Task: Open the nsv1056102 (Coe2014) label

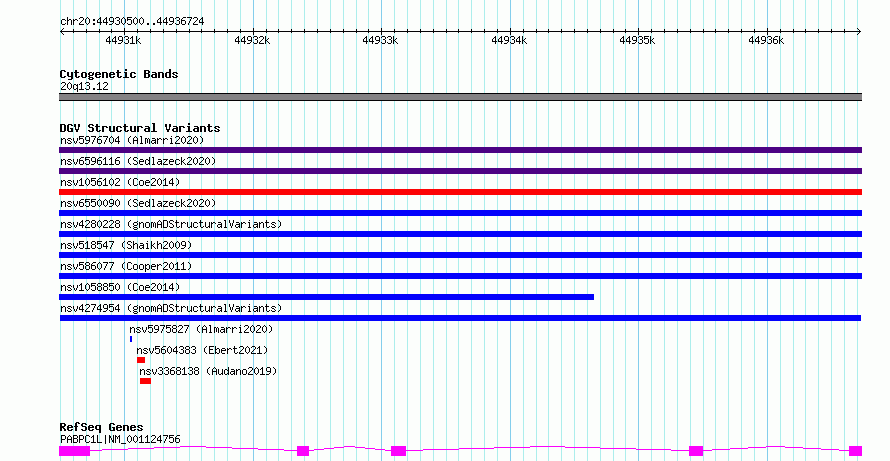Action: click(x=120, y=182)
